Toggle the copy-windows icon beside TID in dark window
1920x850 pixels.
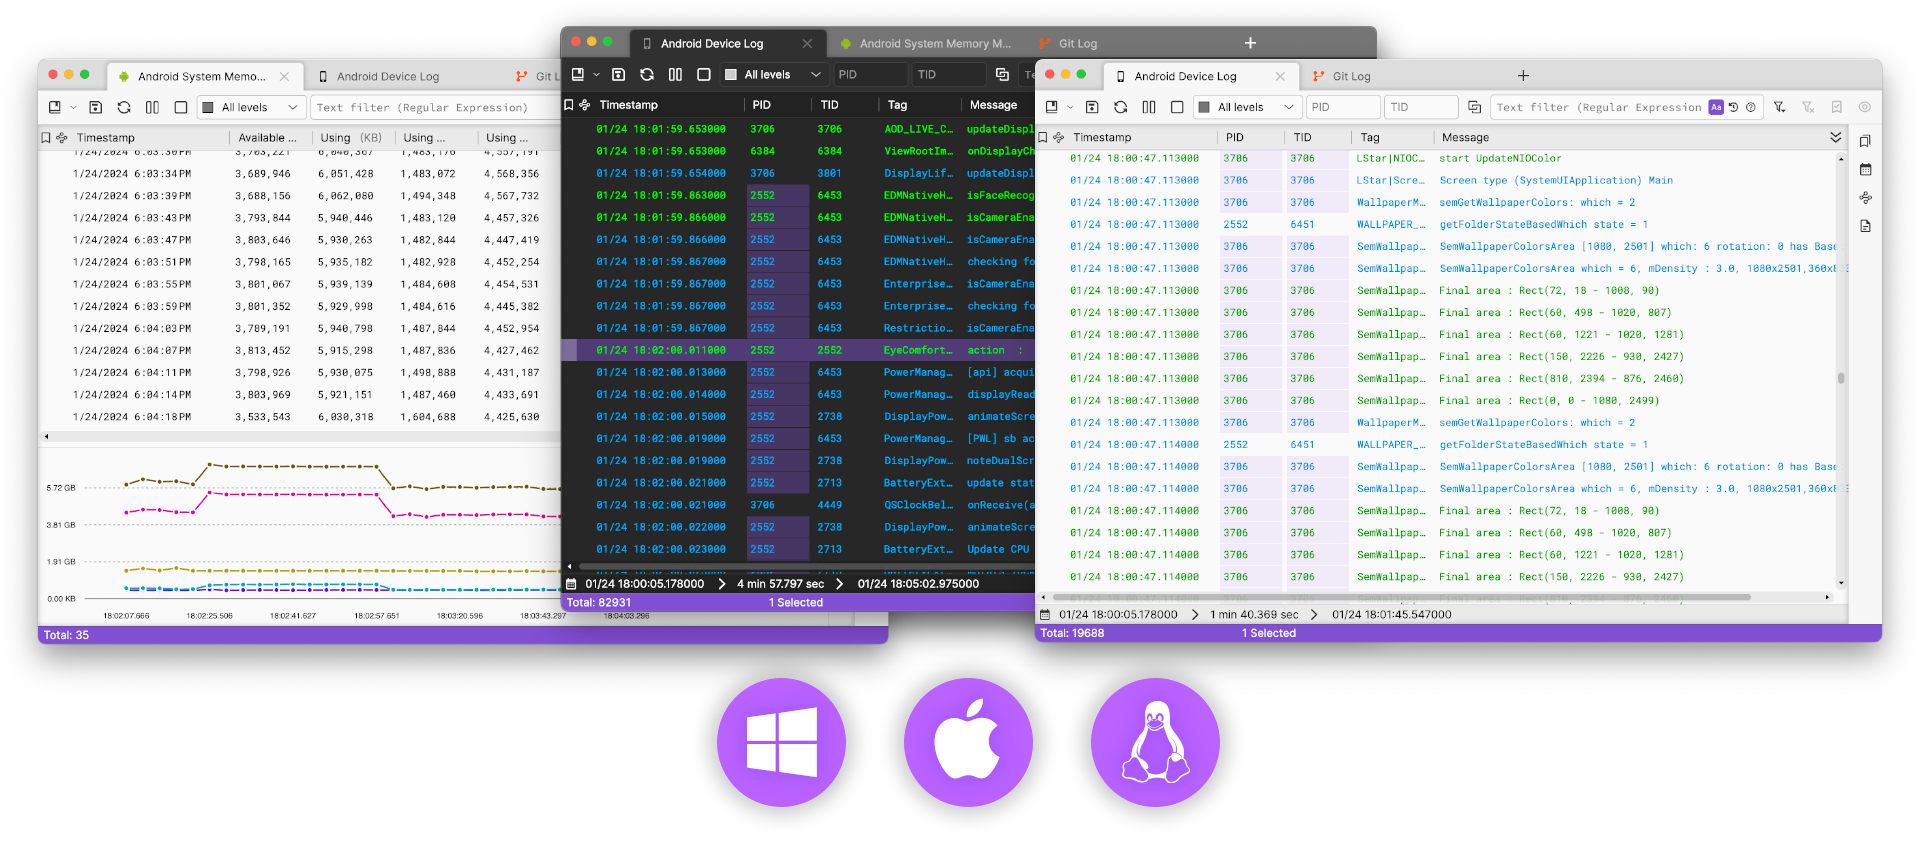(1002, 75)
